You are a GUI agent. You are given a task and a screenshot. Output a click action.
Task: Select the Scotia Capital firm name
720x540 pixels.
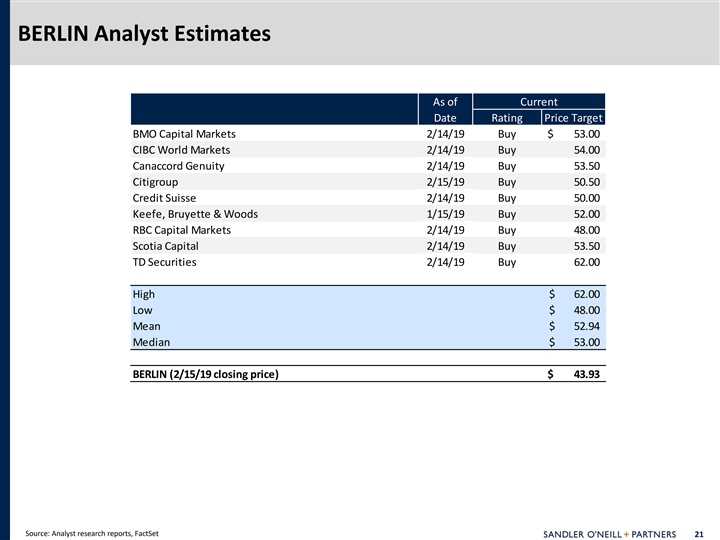coord(165,246)
